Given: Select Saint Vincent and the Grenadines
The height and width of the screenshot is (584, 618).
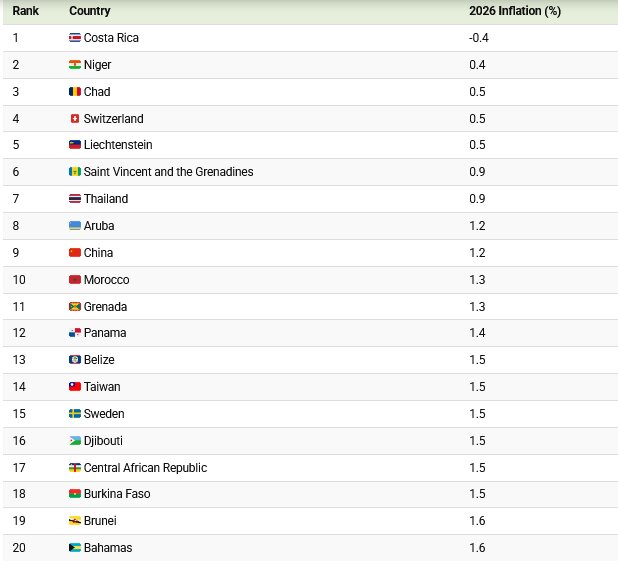Looking at the screenshot, I should (x=168, y=172).
